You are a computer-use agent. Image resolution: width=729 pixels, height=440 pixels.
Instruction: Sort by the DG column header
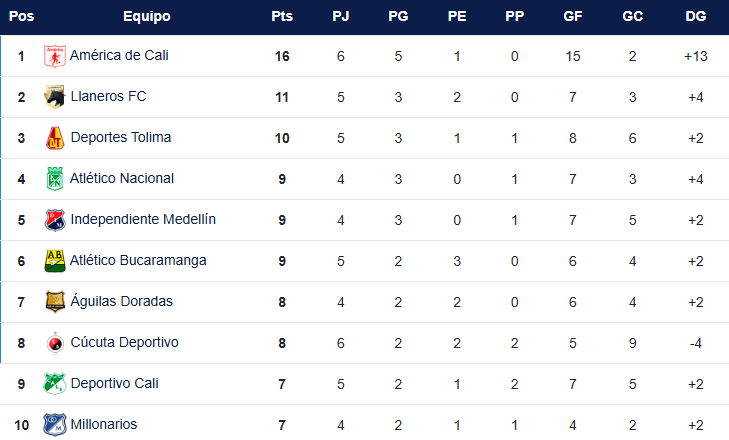tap(696, 16)
